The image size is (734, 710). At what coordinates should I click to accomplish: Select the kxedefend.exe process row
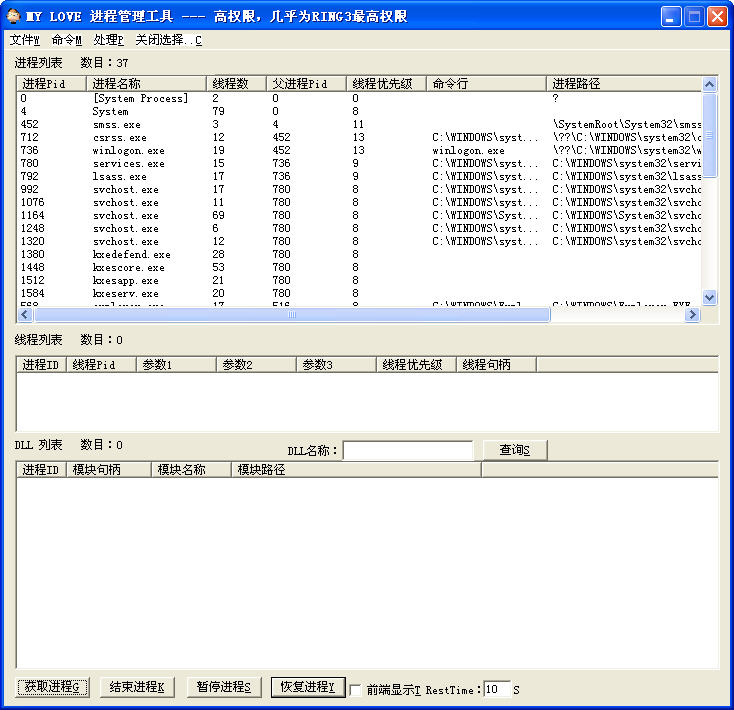coord(359,254)
